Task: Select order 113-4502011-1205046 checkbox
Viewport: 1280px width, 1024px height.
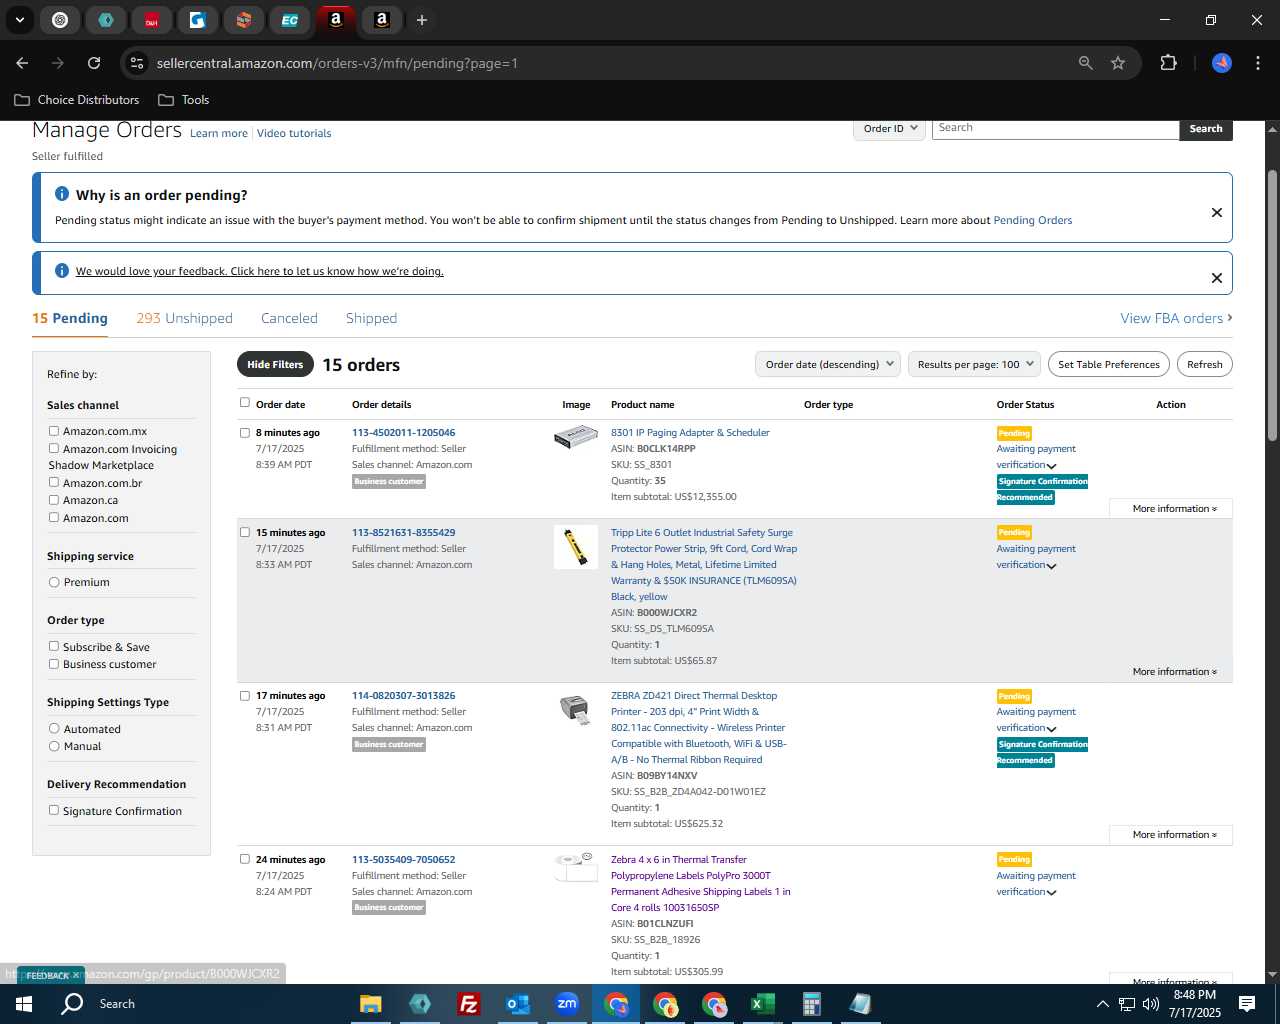Action: pyautogui.click(x=245, y=433)
